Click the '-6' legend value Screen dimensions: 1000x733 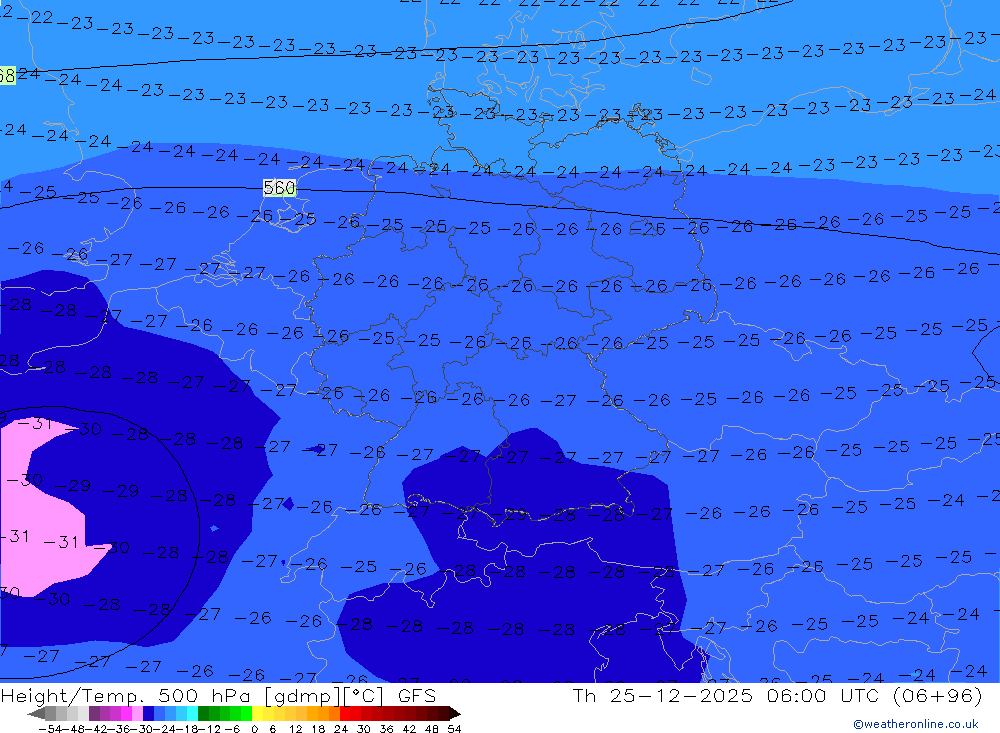232,729
